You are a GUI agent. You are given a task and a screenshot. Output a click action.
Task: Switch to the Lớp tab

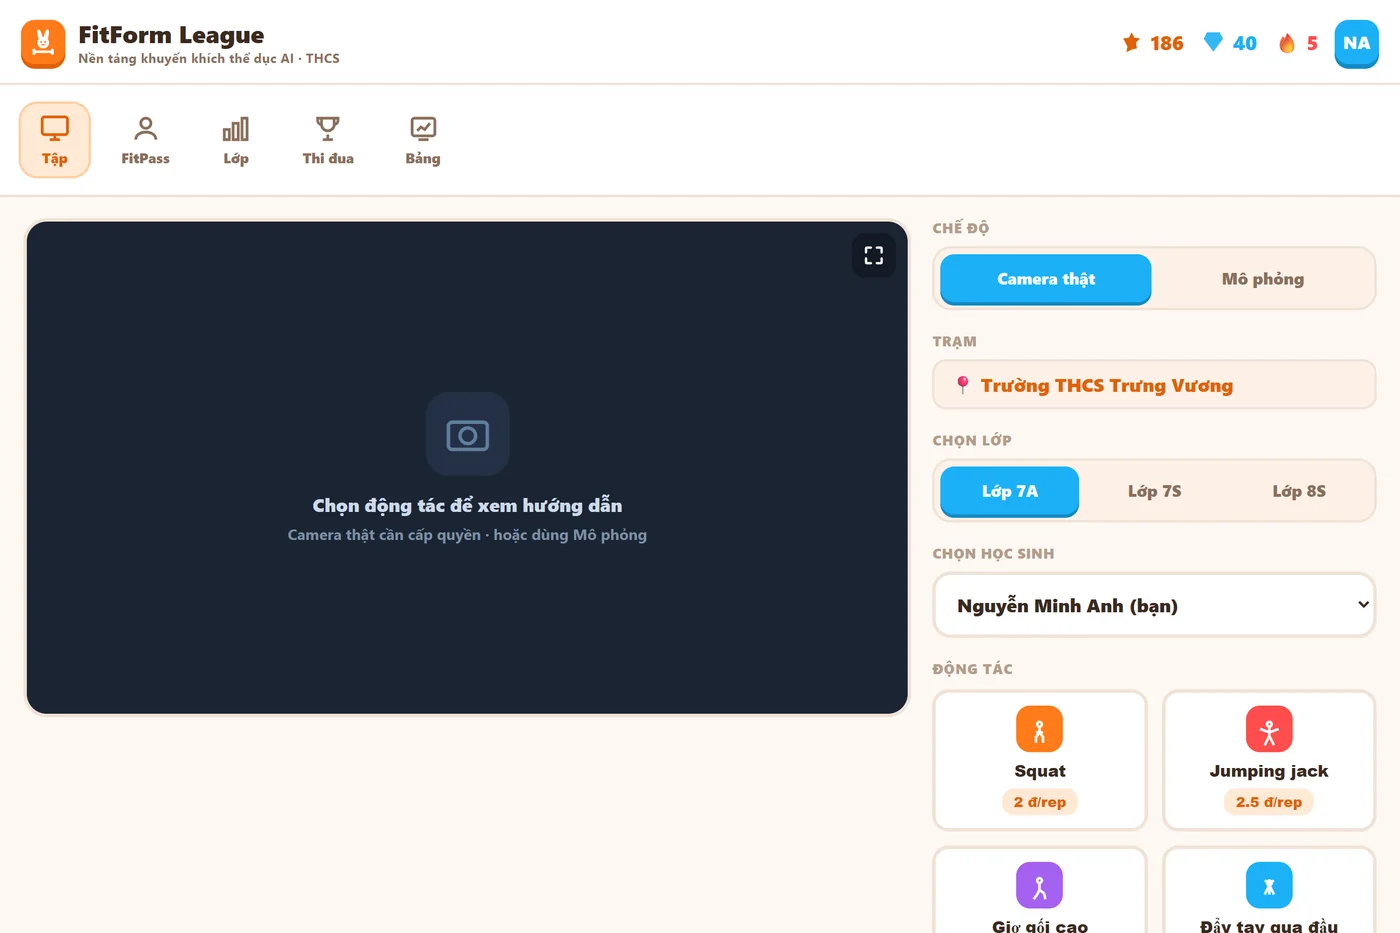coord(236,139)
